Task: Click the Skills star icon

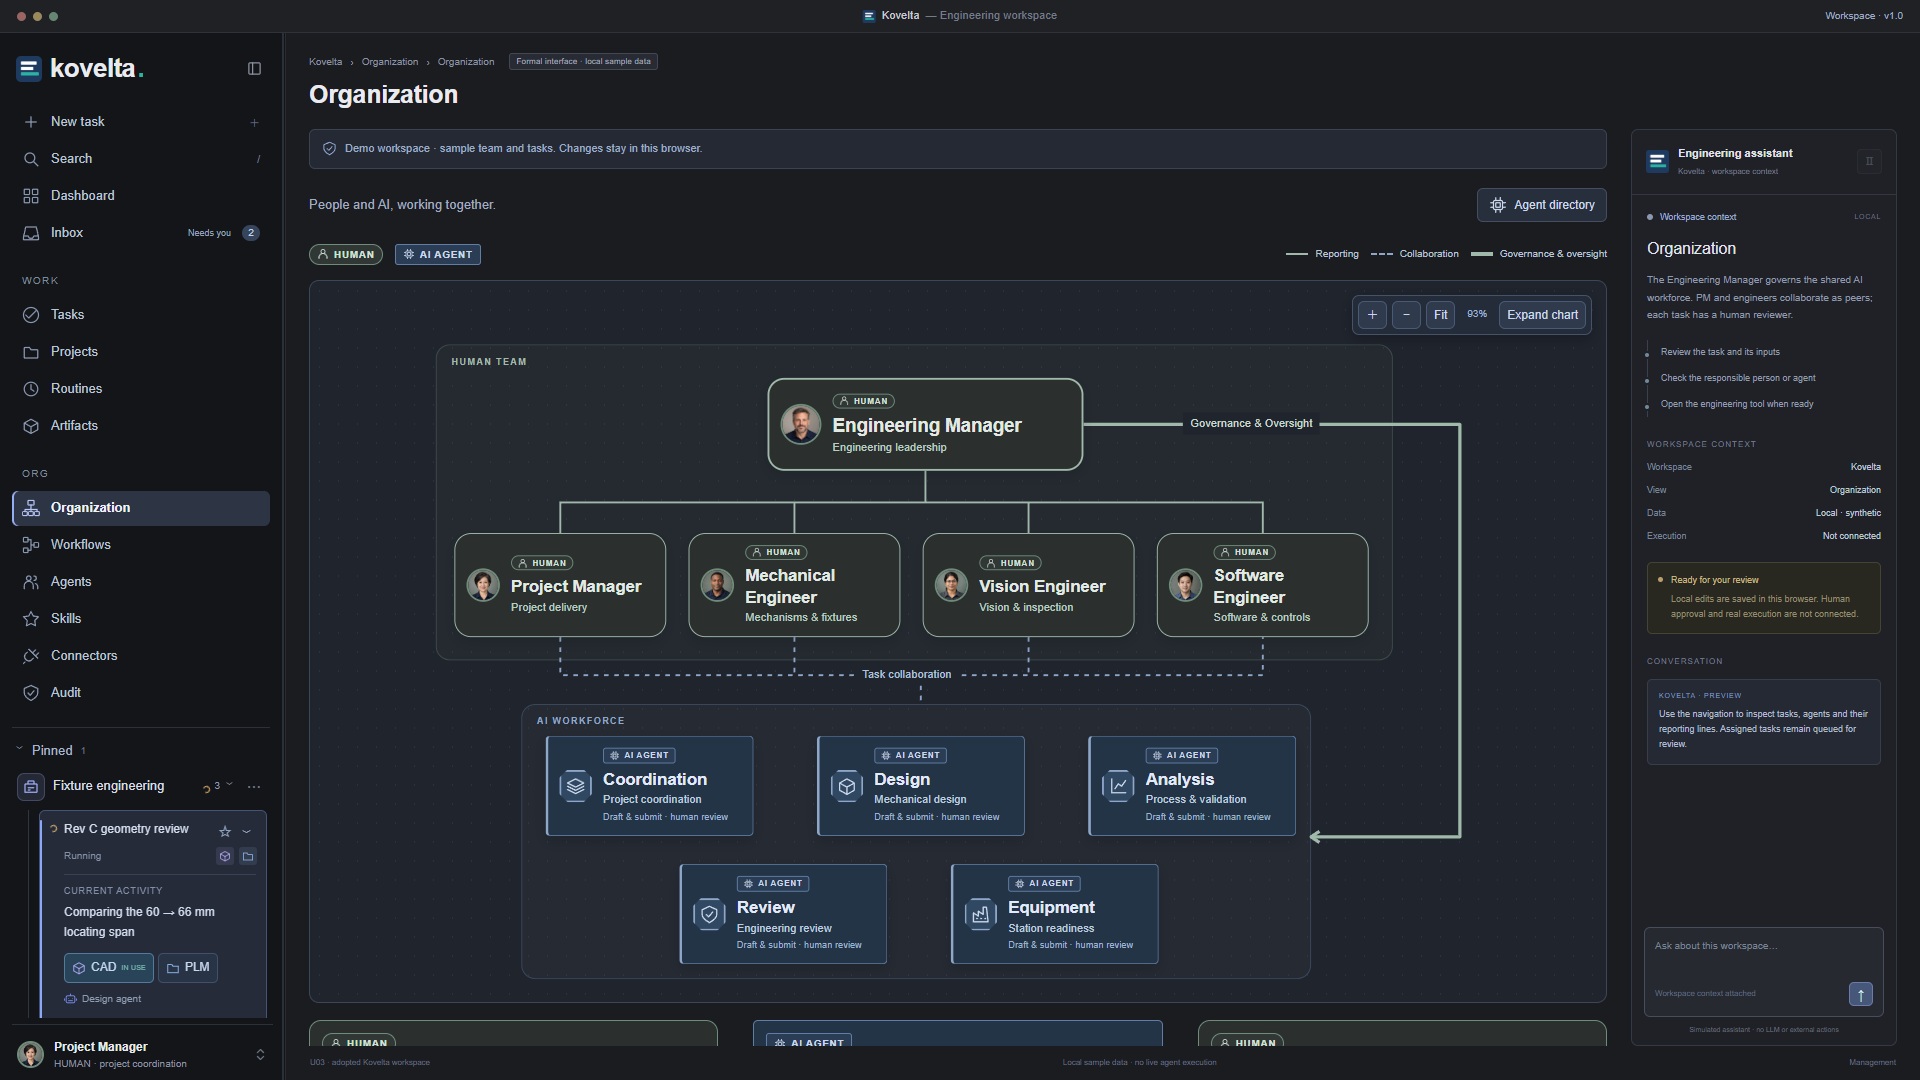Action: tap(31, 619)
